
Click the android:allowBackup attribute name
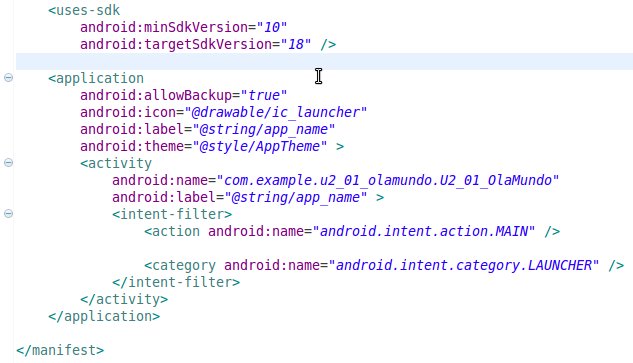[x=156, y=95]
